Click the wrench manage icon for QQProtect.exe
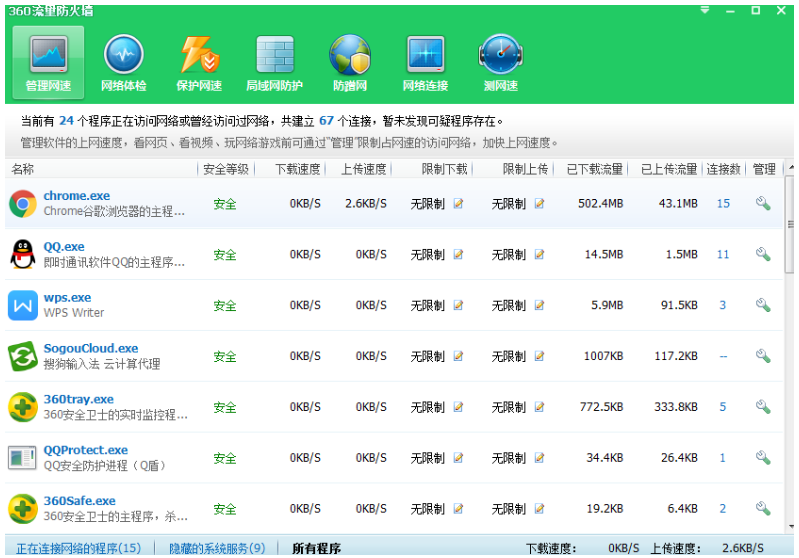Screen dimensions: 799x558 point(763,457)
